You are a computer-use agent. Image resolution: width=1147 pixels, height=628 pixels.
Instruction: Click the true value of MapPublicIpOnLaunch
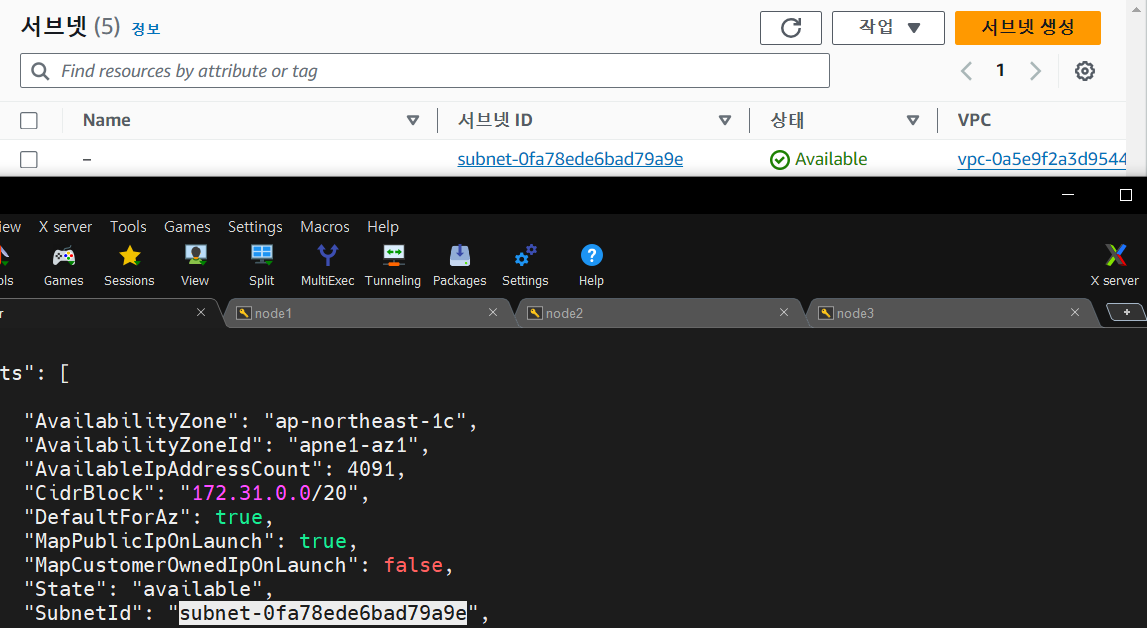pyautogui.click(x=323, y=541)
